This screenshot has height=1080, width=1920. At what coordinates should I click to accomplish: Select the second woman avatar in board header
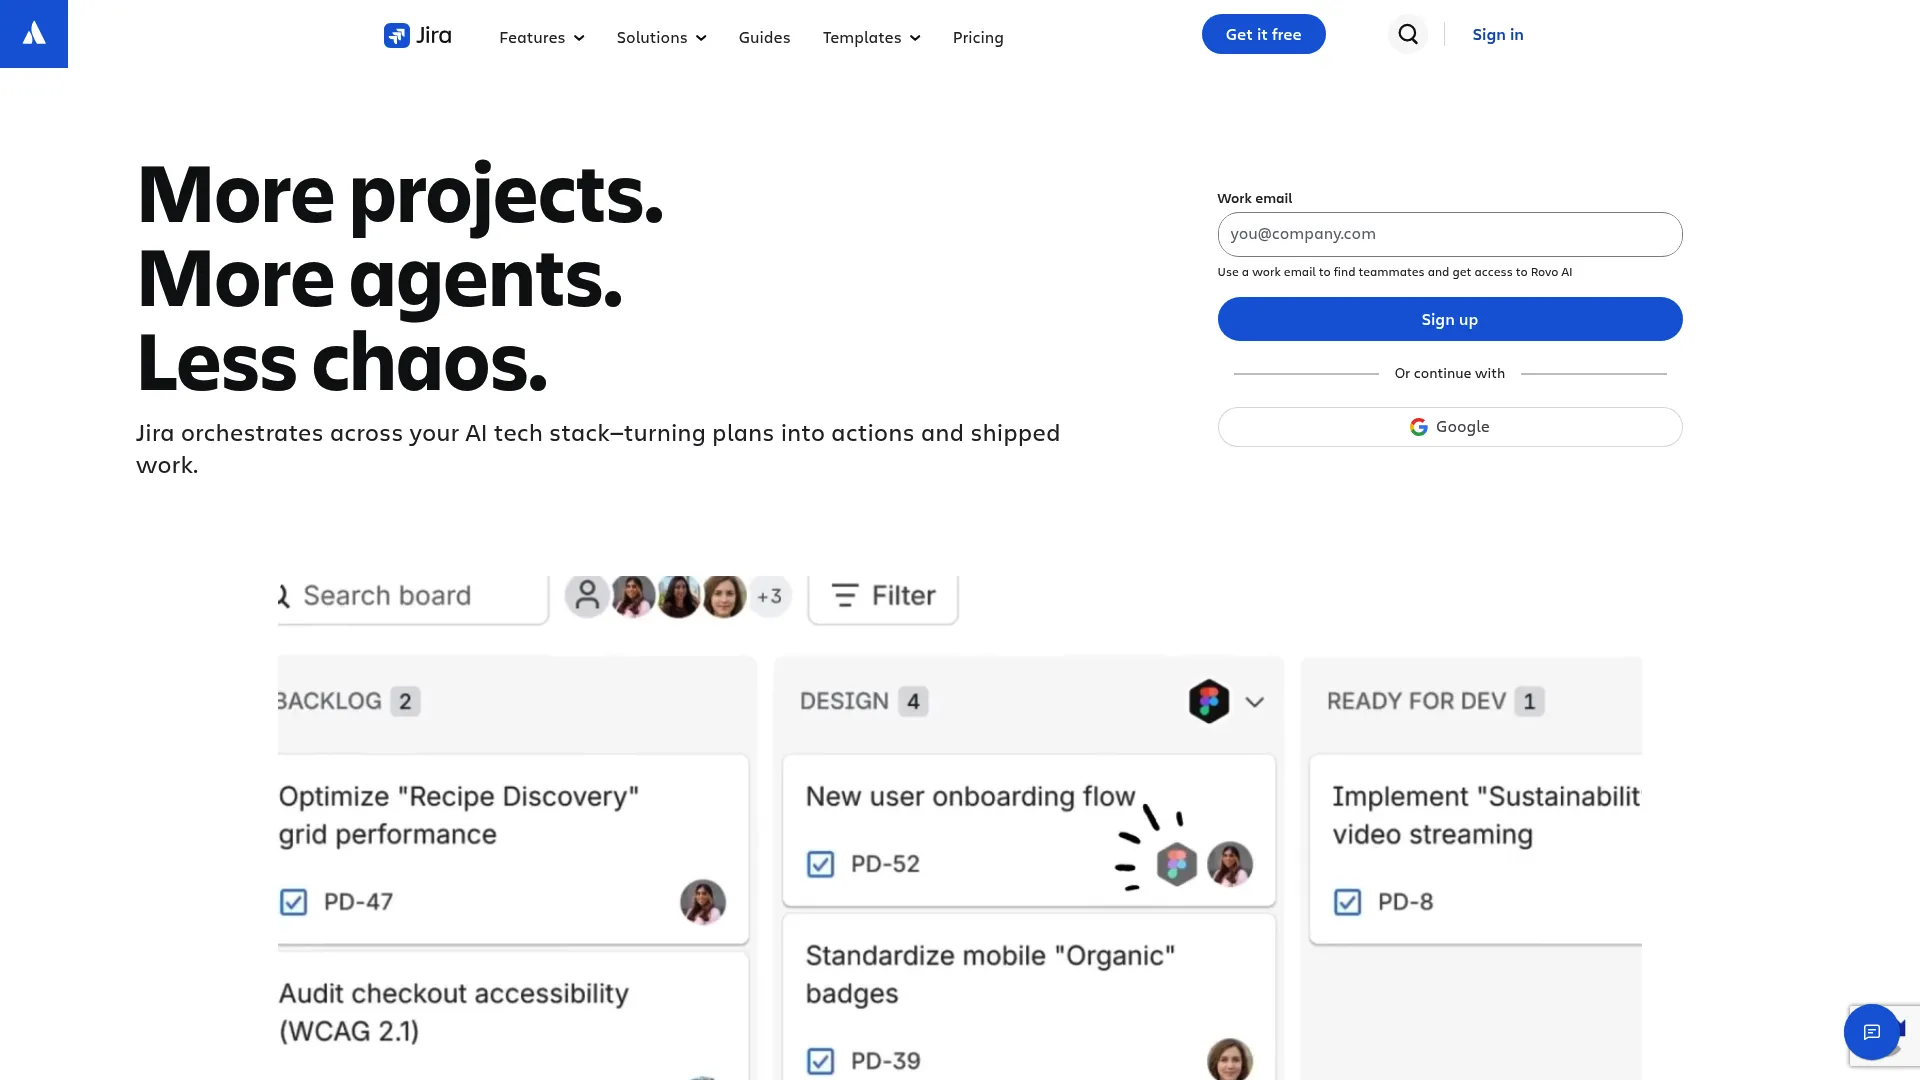click(679, 596)
